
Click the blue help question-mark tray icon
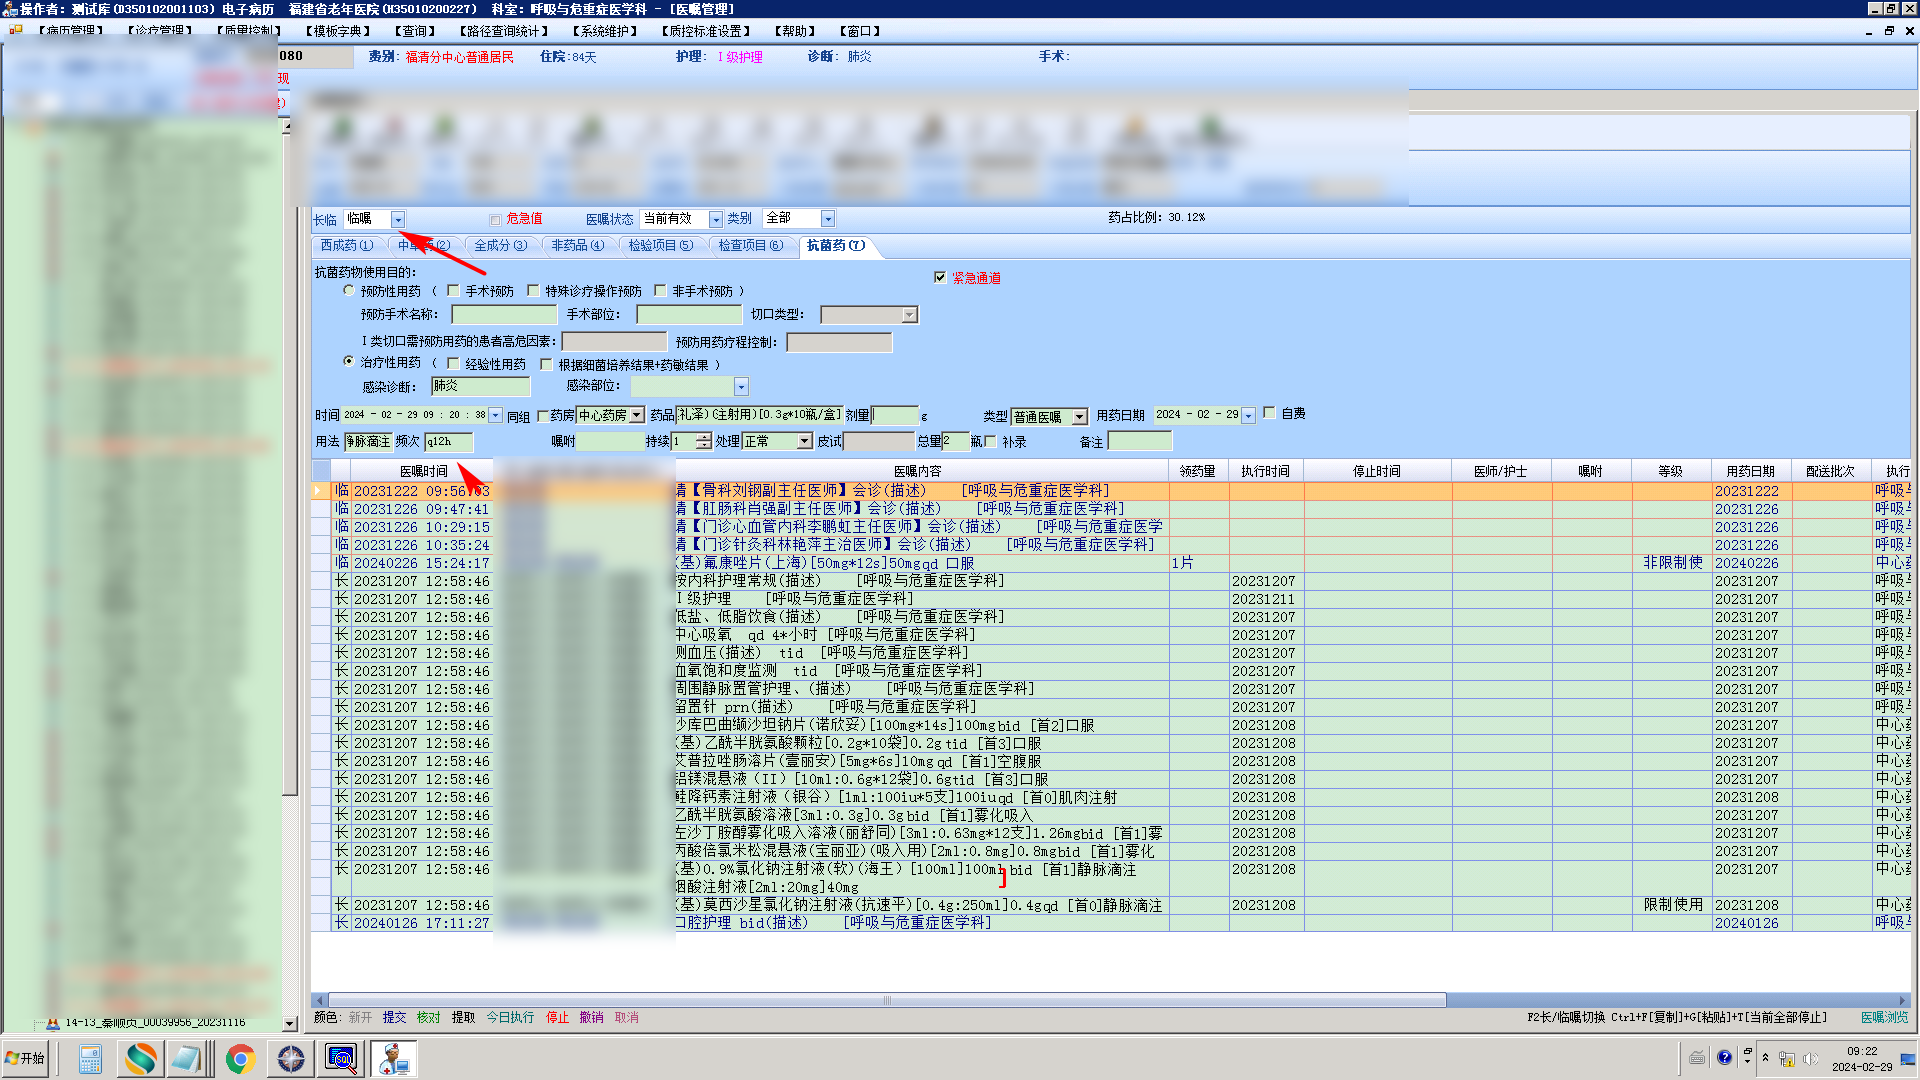1724,1058
